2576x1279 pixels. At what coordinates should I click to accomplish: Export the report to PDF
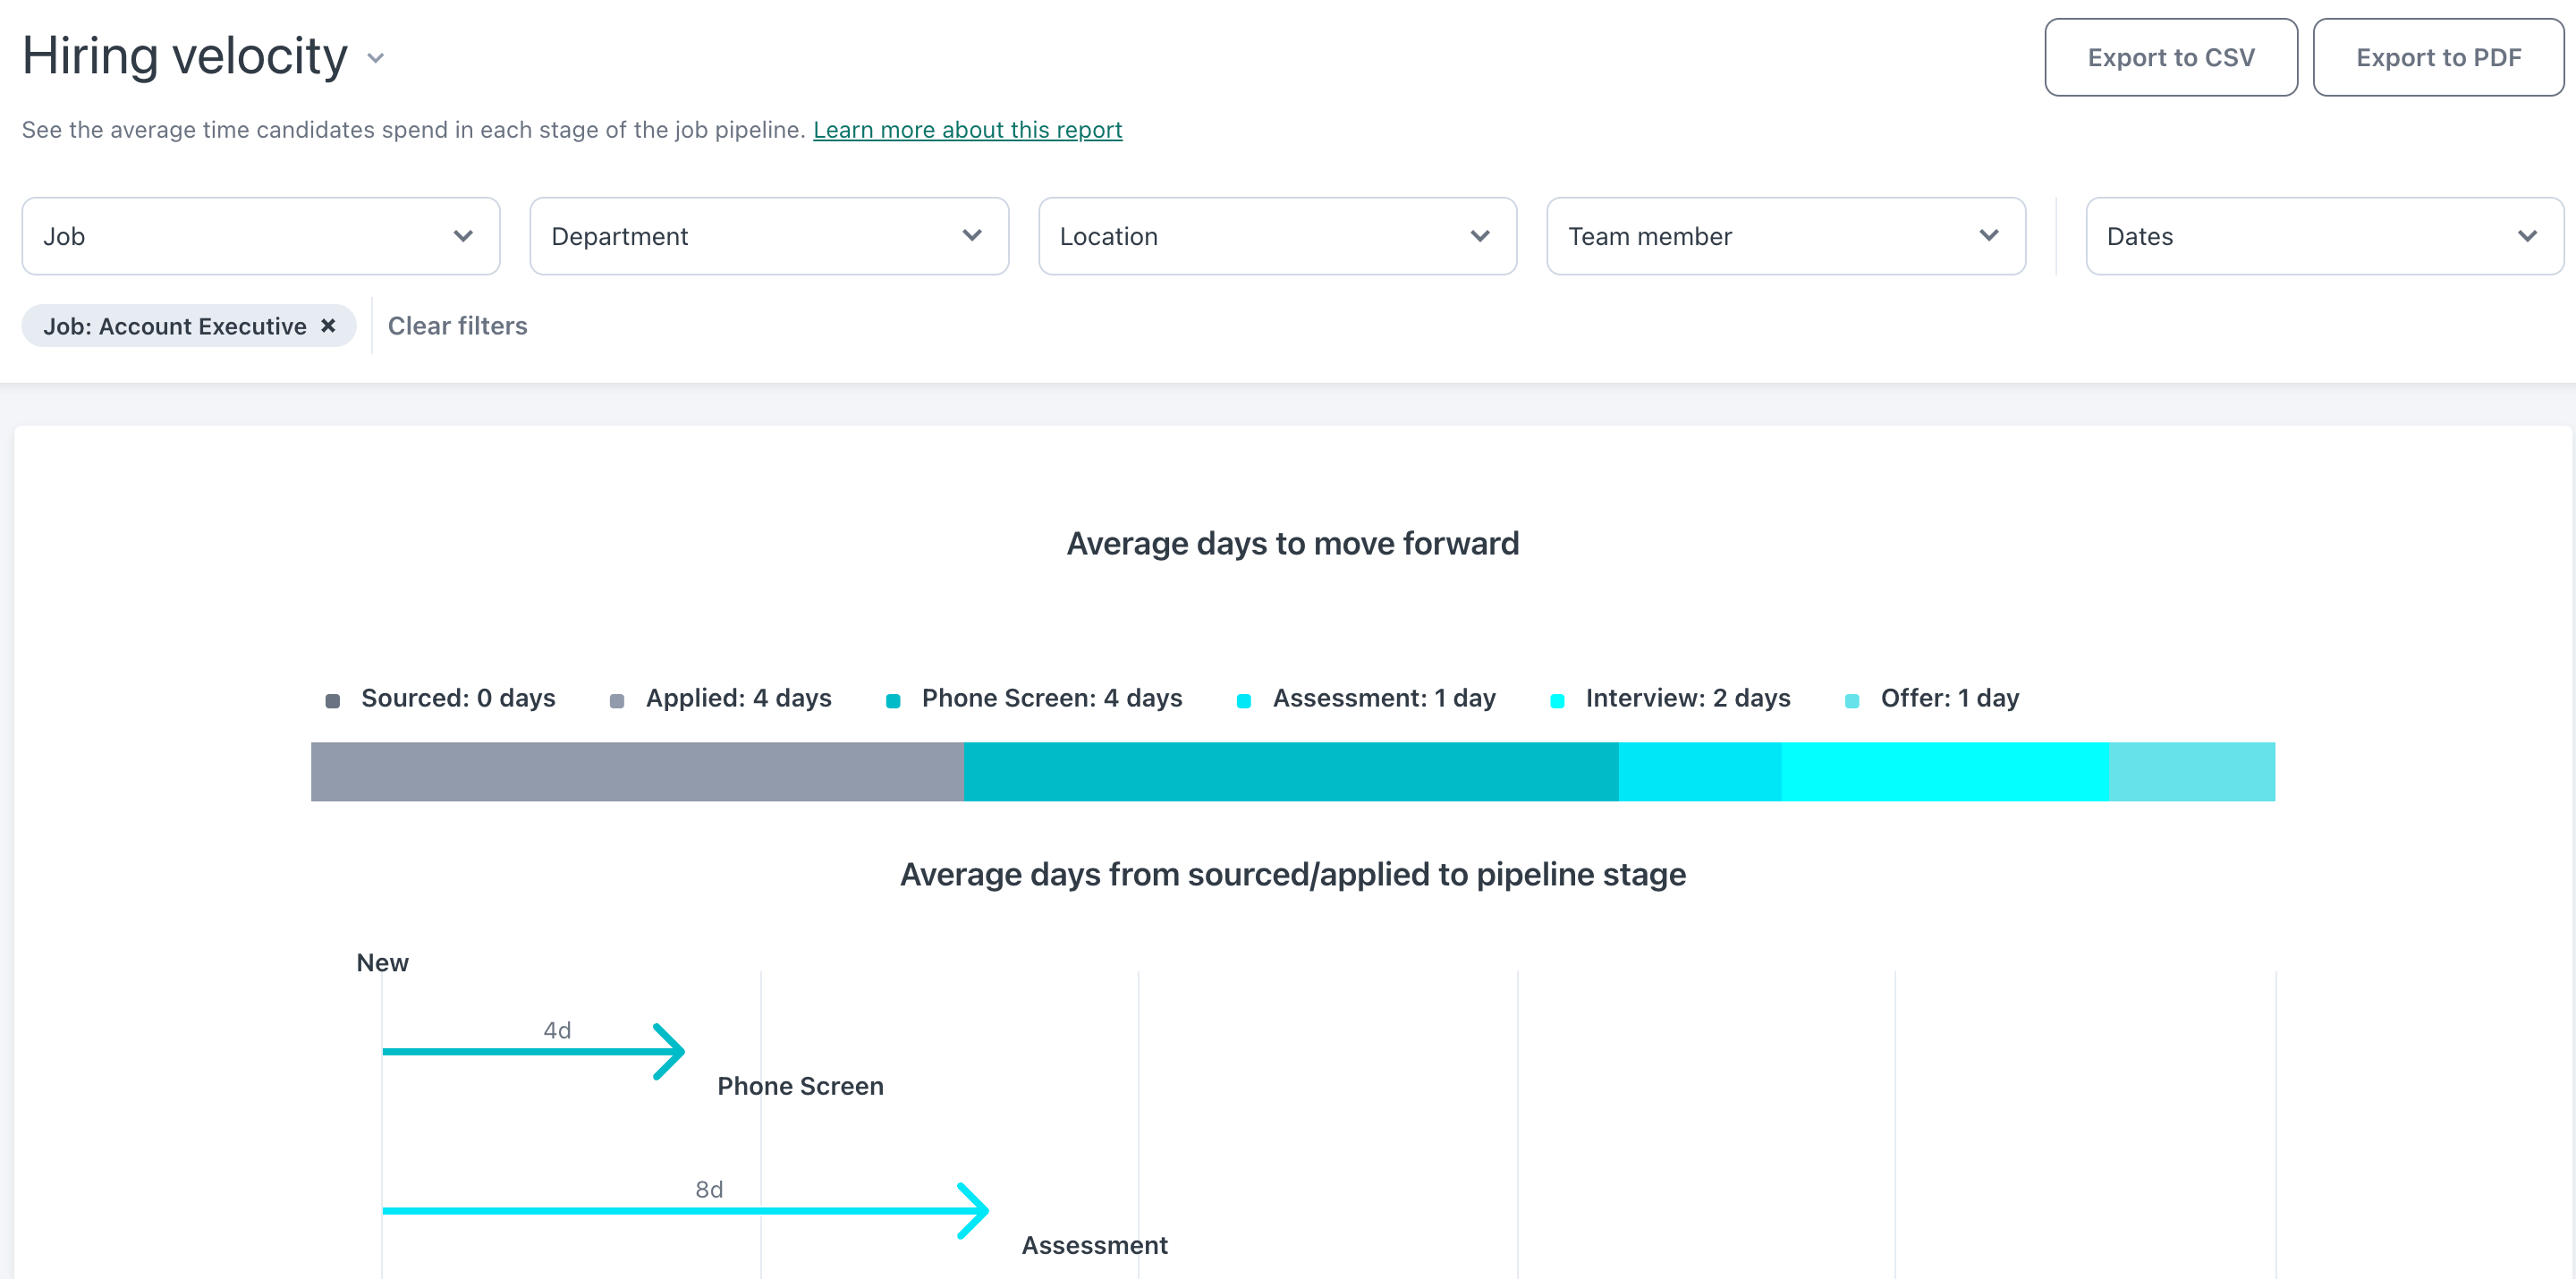coord(2438,57)
